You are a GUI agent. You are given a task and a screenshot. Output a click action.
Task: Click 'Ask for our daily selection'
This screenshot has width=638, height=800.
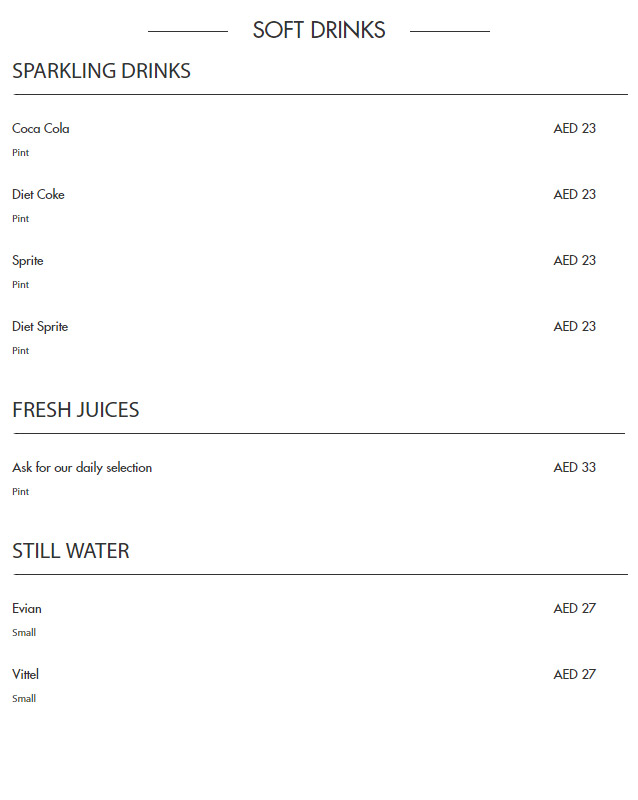(x=82, y=467)
